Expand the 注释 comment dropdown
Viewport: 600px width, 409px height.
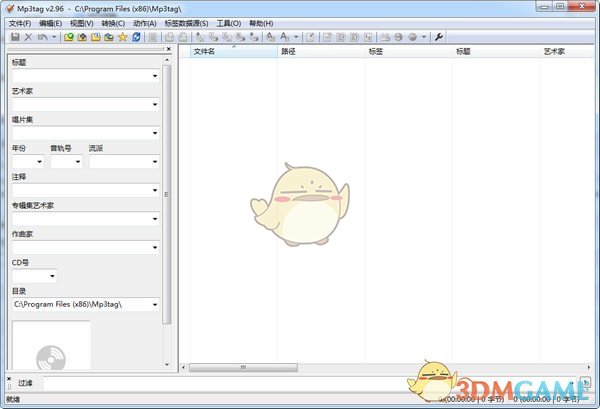tap(155, 190)
